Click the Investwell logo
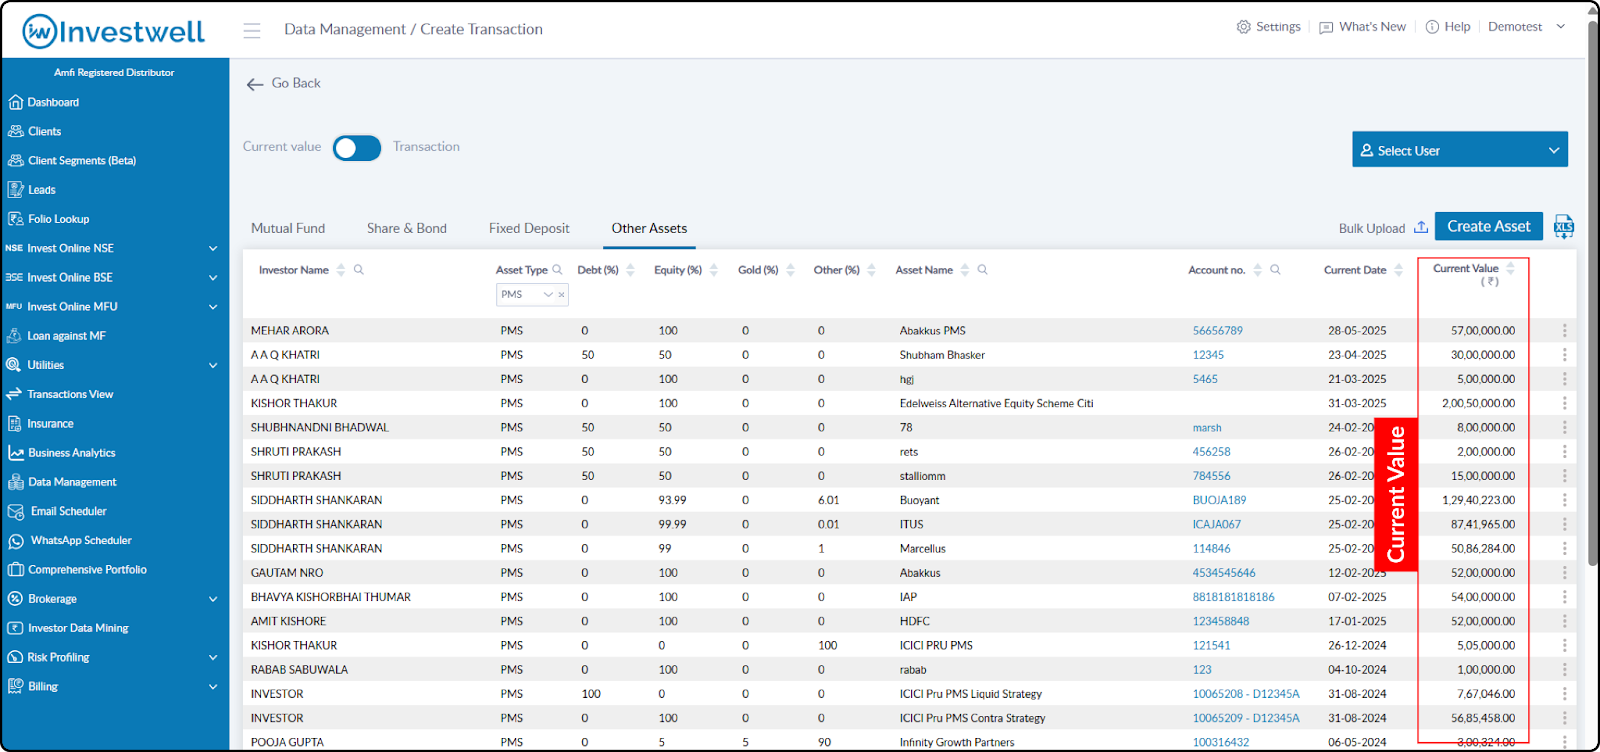 (x=114, y=31)
